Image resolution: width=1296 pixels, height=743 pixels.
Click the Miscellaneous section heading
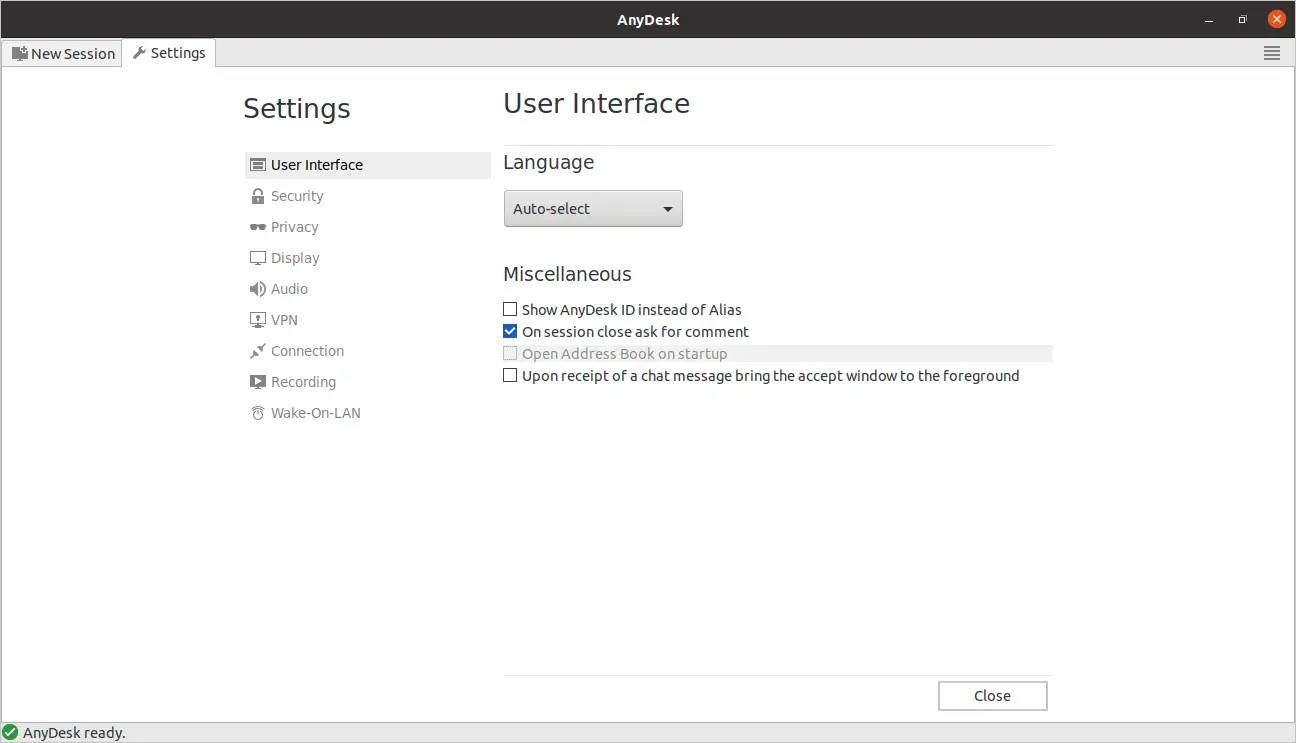pyautogui.click(x=567, y=274)
